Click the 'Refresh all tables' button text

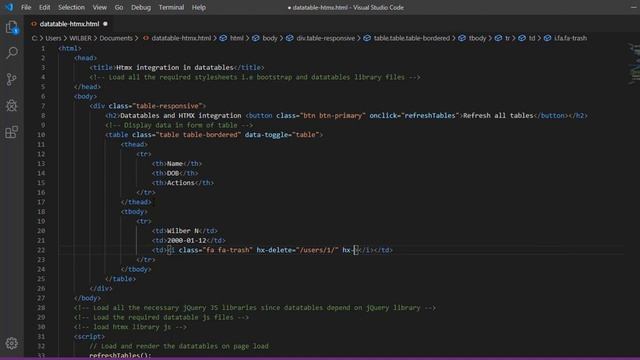pos(498,116)
